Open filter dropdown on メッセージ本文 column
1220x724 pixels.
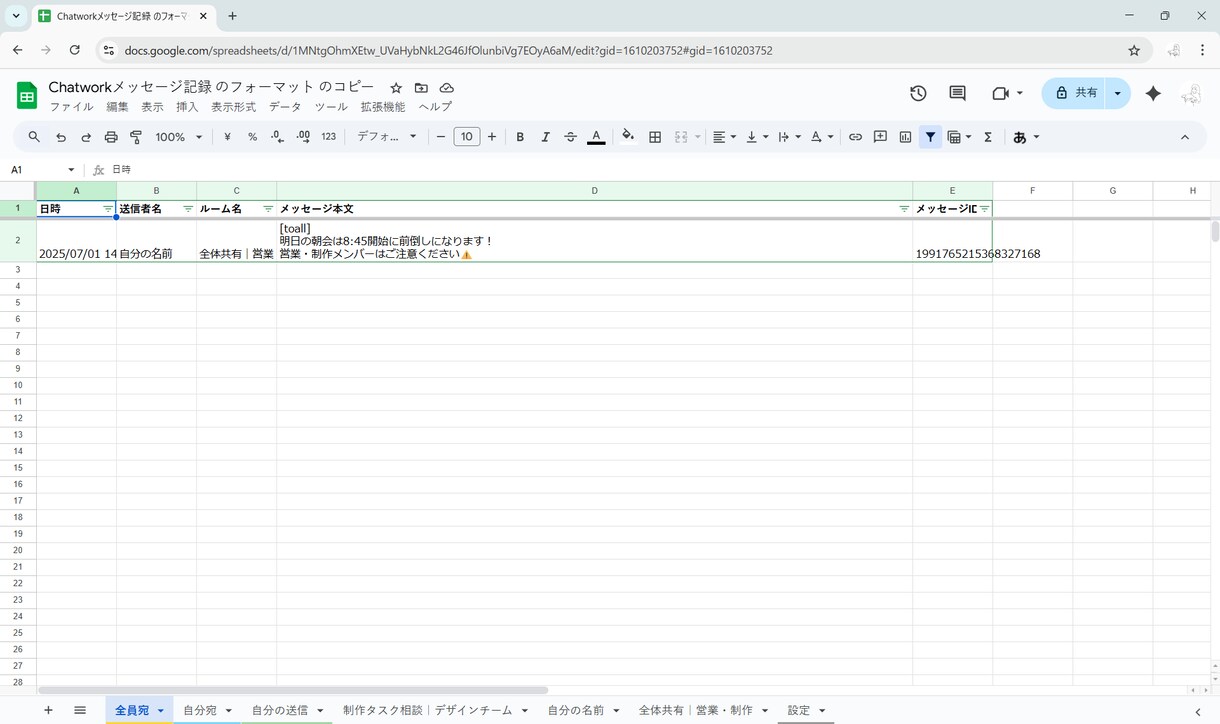[904, 209]
